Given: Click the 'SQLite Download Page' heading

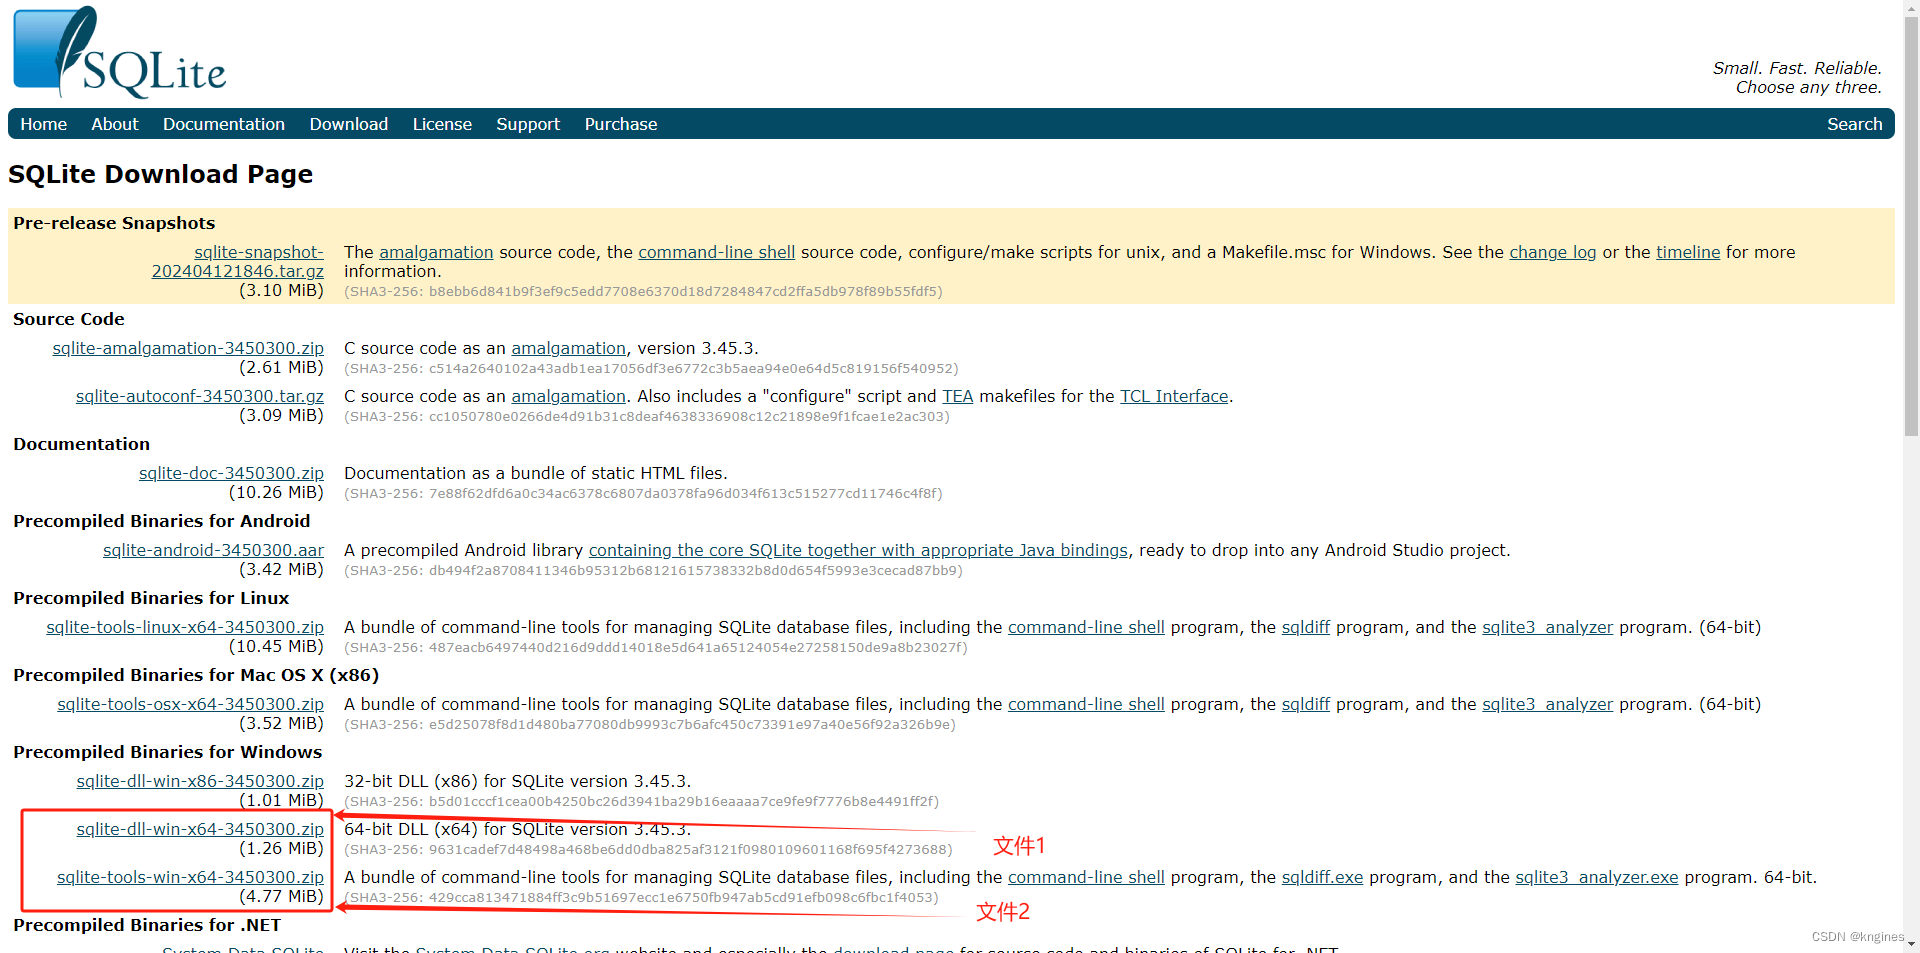Looking at the screenshot, I should pos(160,174).
